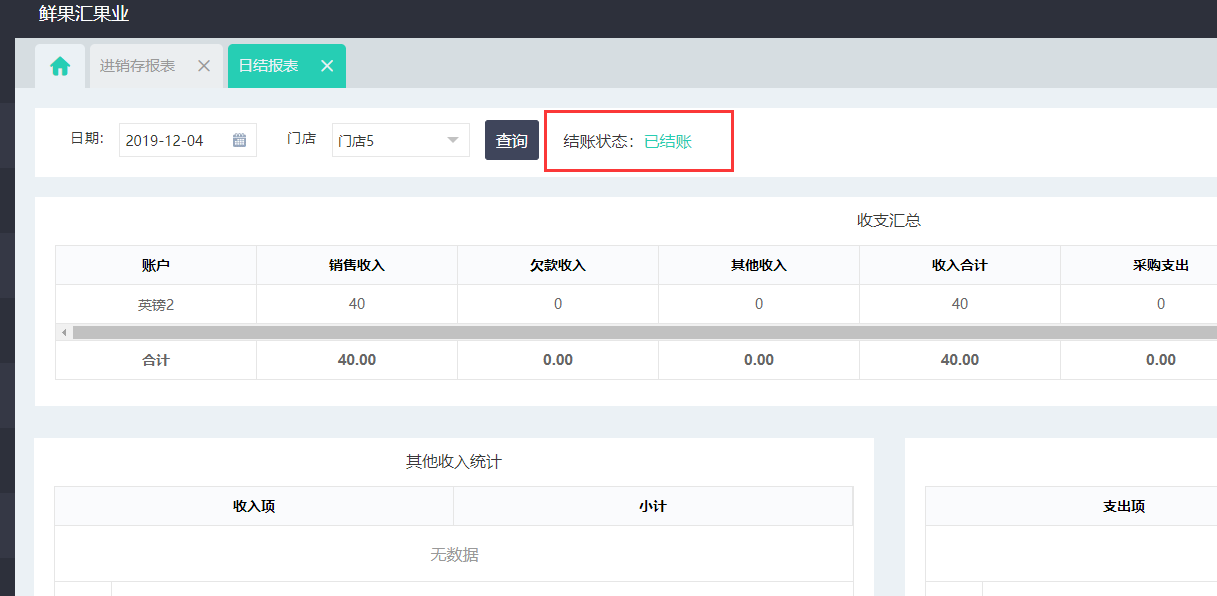The width and height of the screenshot is (1217, 596).
Task: Click the 鲜果汇果业 app title
Action: click(x=84, y=14)
